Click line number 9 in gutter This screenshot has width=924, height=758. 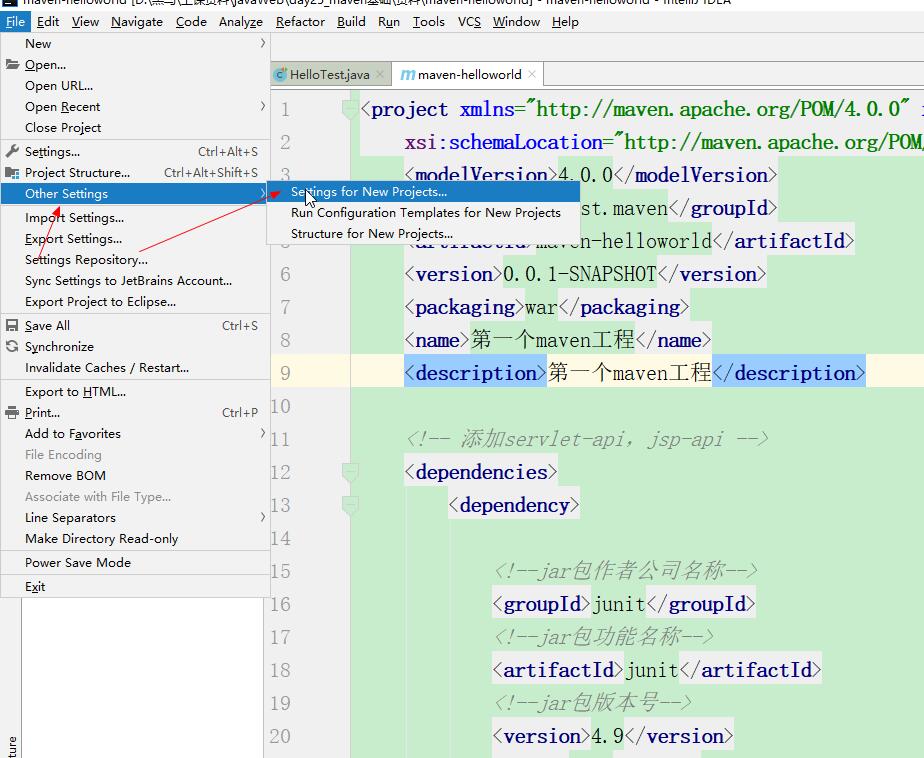tap(285, 373)
